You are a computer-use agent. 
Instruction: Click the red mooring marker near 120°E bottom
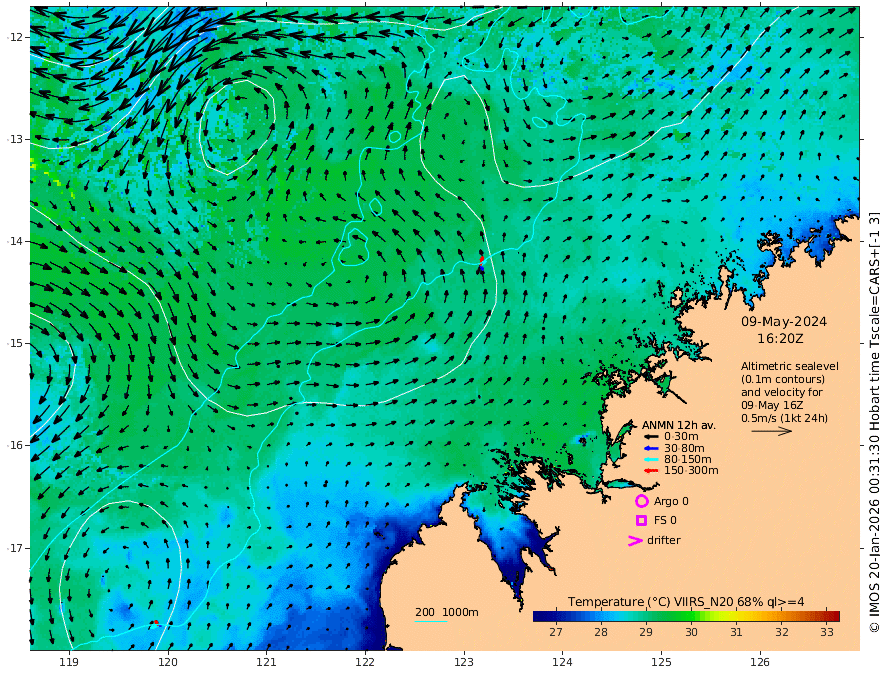click(155, 623)
